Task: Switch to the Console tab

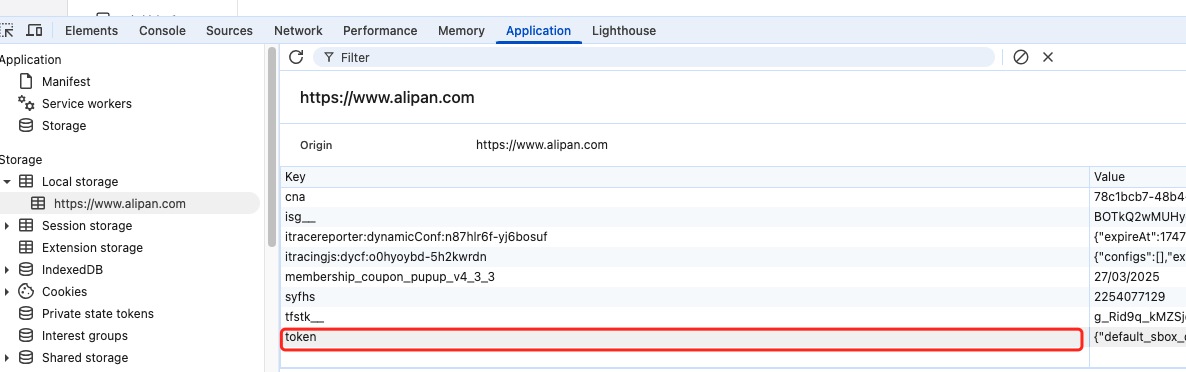Action: pos(162,30)
